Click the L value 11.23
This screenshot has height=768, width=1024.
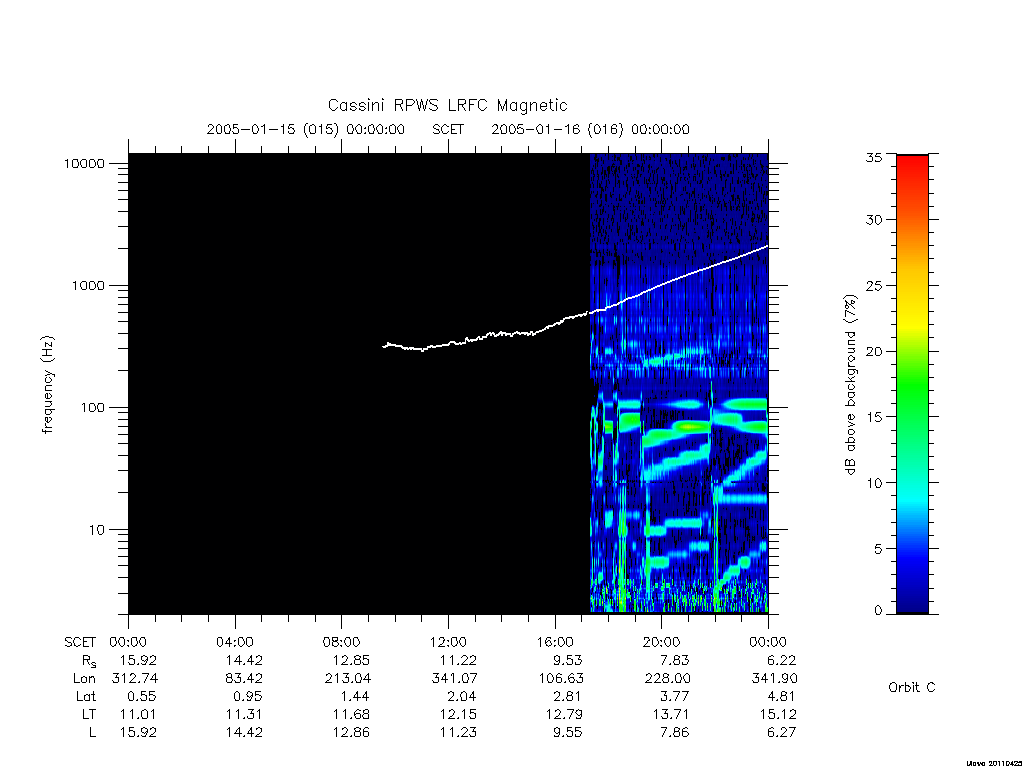tap(458, 732)
